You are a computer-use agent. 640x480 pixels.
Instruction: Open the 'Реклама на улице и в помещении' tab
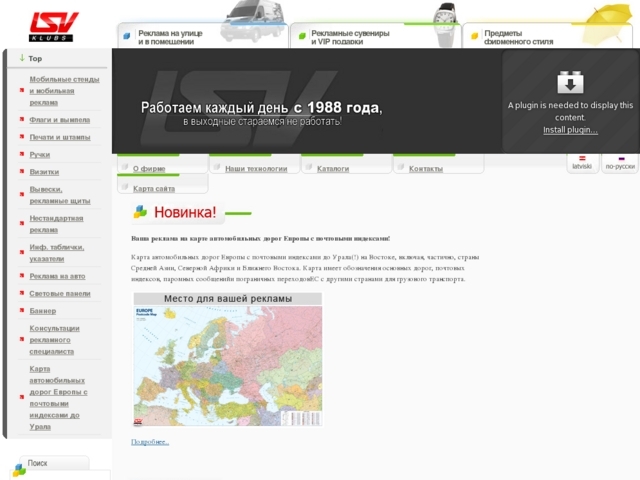(170, 37)
